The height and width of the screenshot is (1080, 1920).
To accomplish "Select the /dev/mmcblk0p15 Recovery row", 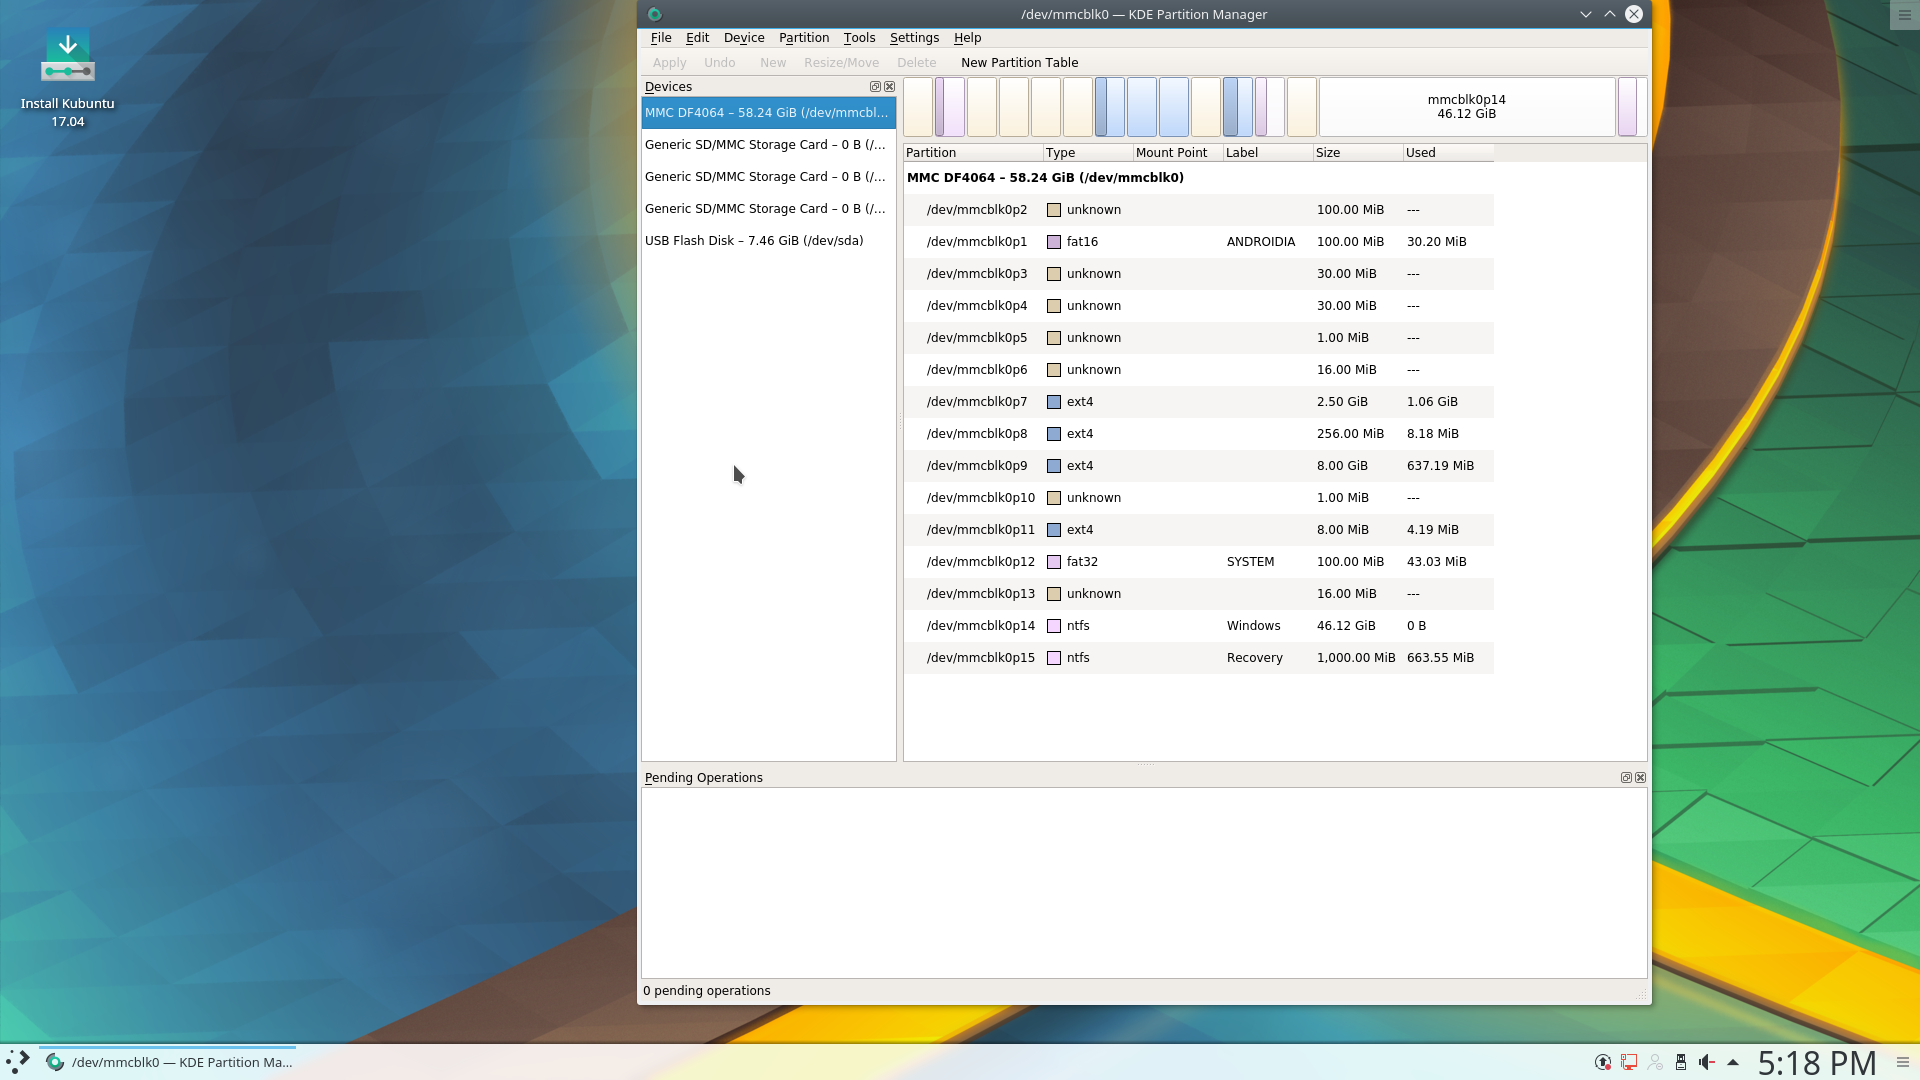I will pos(1198,658).
